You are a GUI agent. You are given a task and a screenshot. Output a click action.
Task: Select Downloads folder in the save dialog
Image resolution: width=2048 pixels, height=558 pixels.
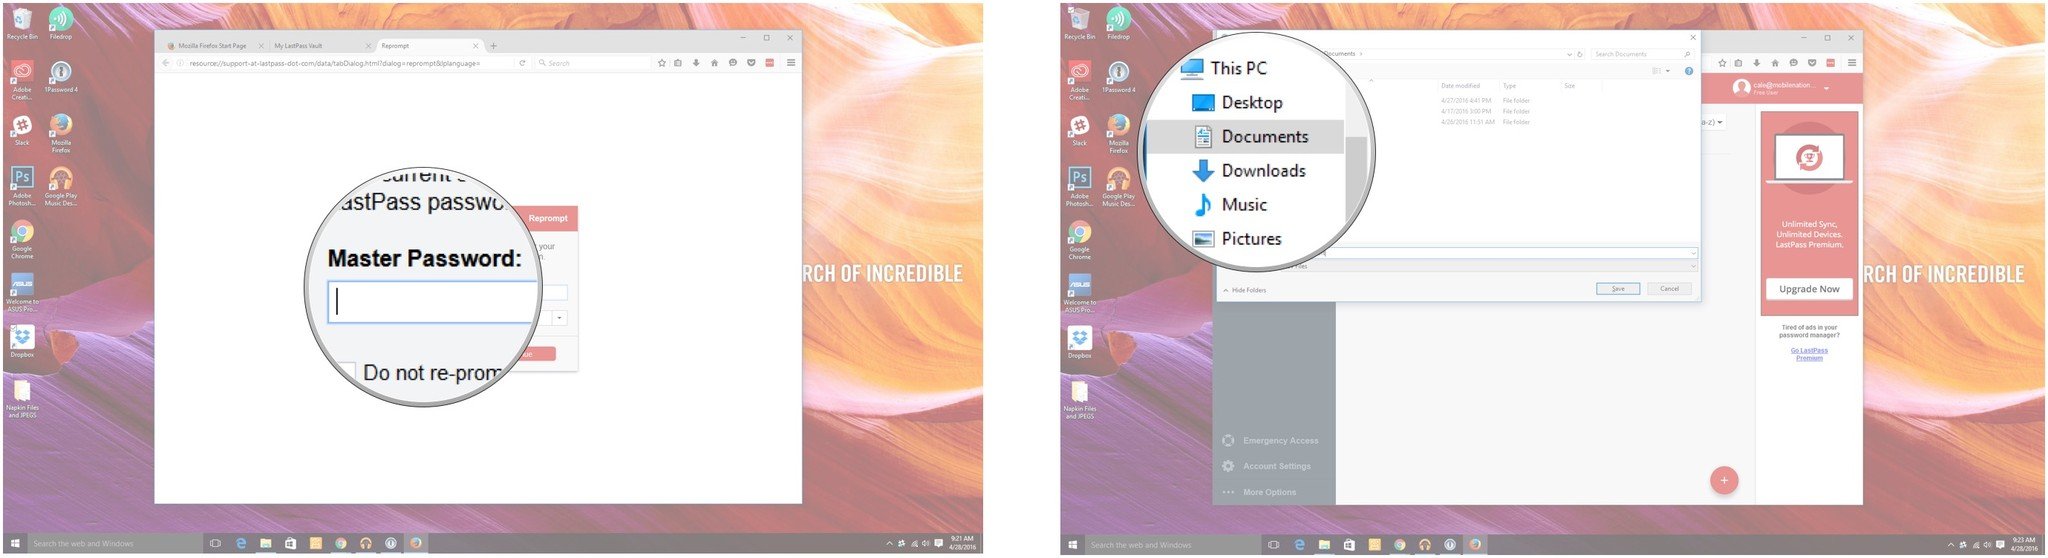1249,171
